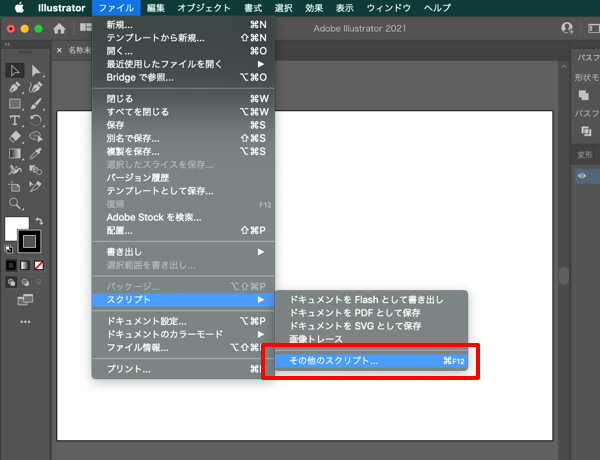Collapse the toolbar double-arrow
The height and width of the screenshot is (460, 600).
click(7, 44)
